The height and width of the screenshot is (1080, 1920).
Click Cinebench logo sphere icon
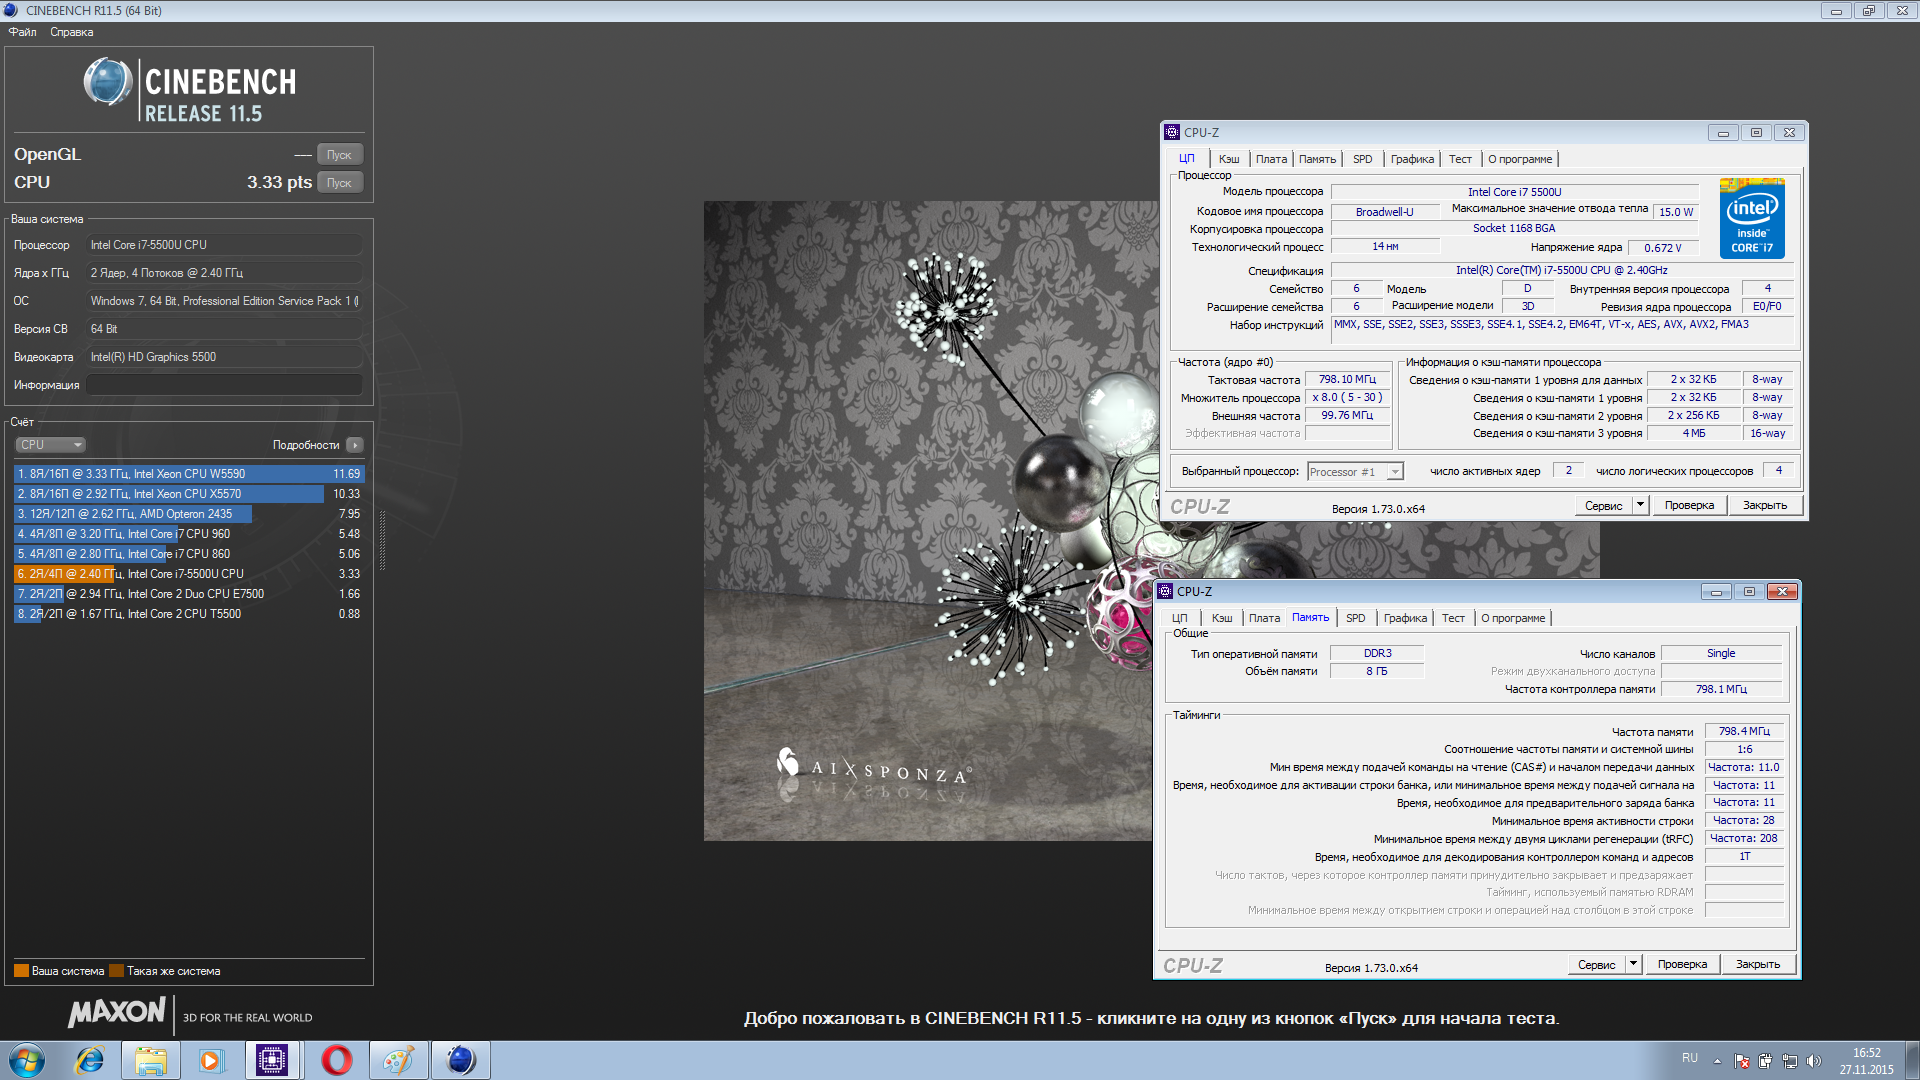107,82
